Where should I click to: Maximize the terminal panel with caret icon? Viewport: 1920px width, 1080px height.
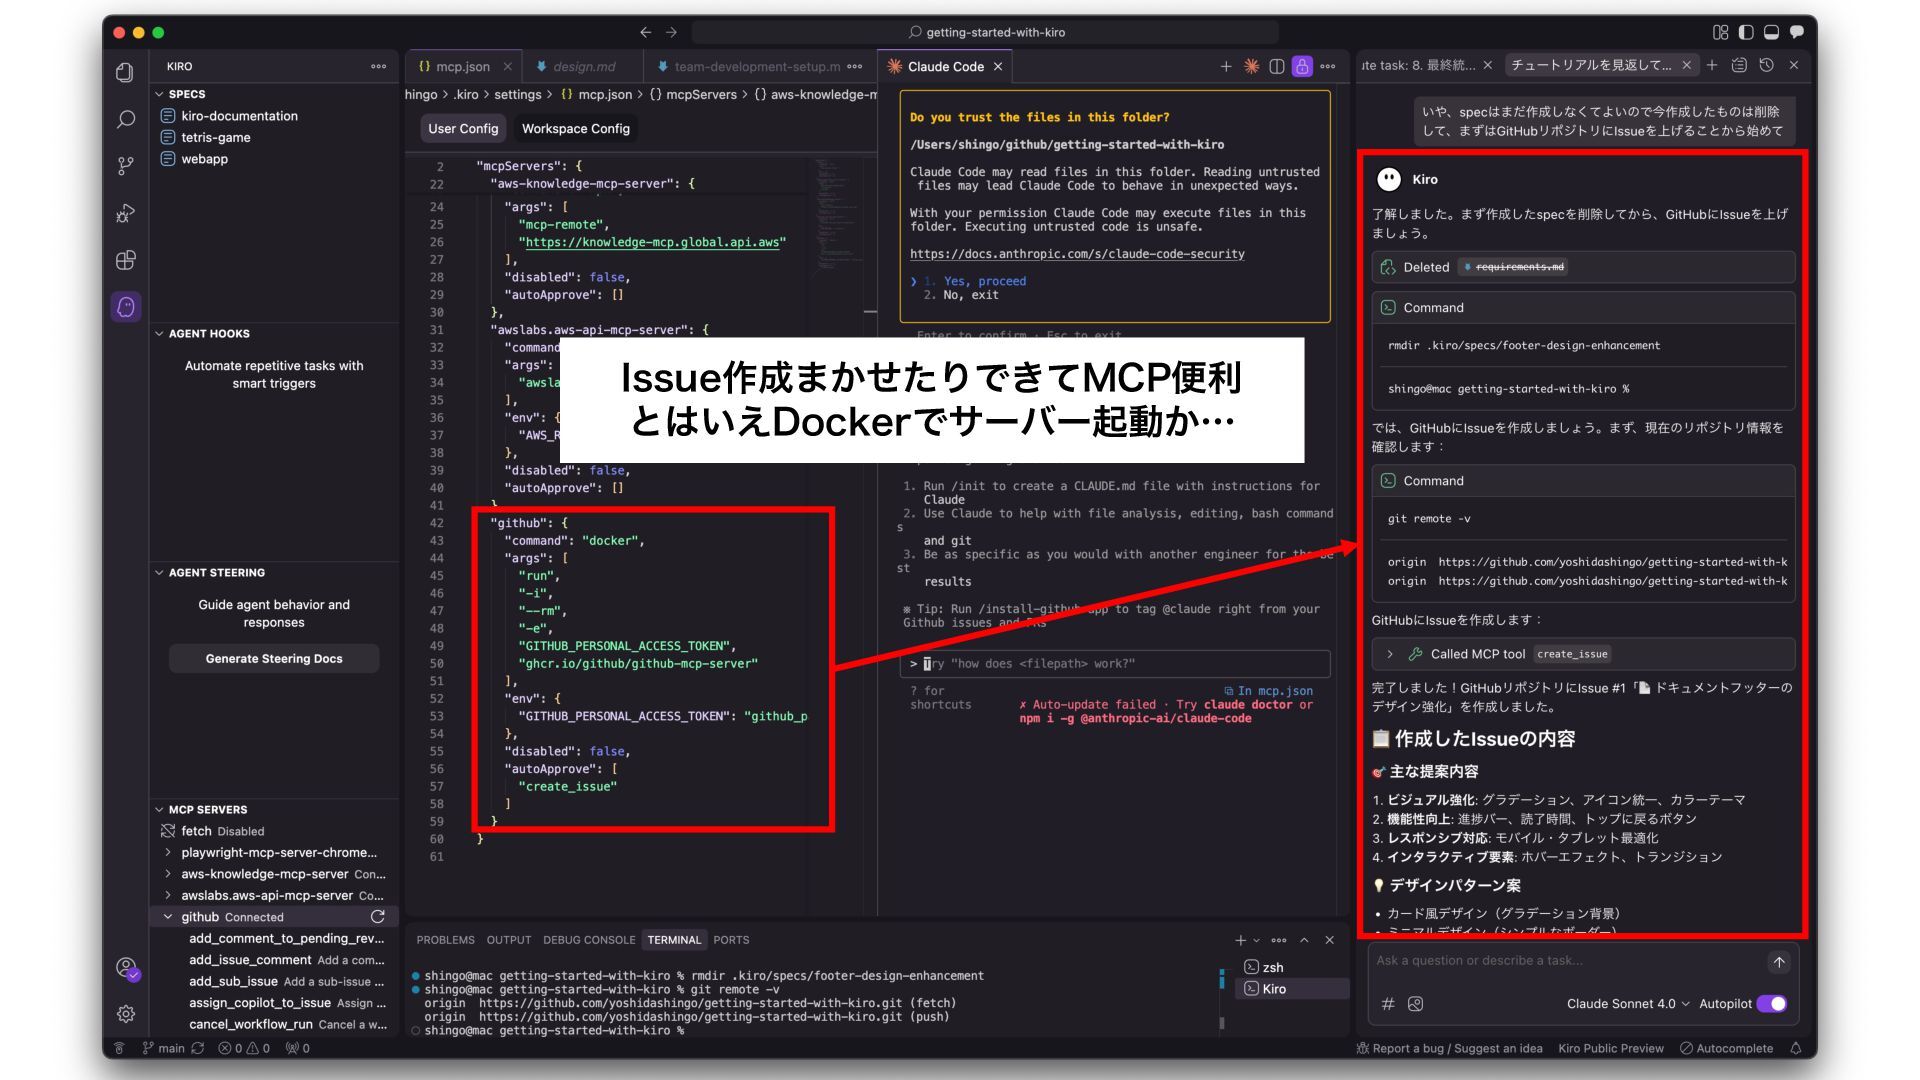[1304, 940]
